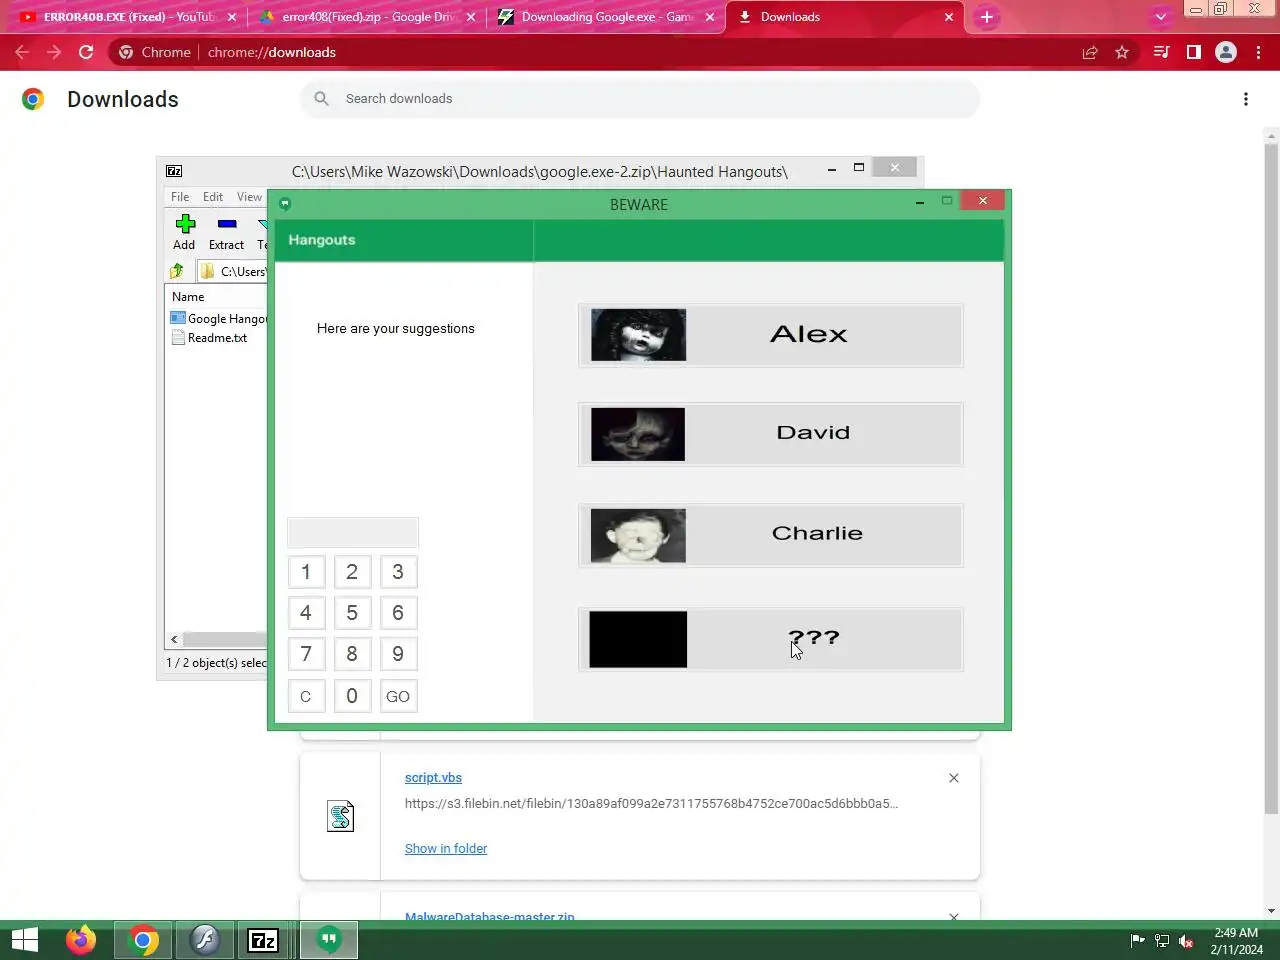Image resolution: width=1280 pixels, height=960 pixels.
Task: Select the Charlie contact suggestion
Action: (x=771, y=535)
